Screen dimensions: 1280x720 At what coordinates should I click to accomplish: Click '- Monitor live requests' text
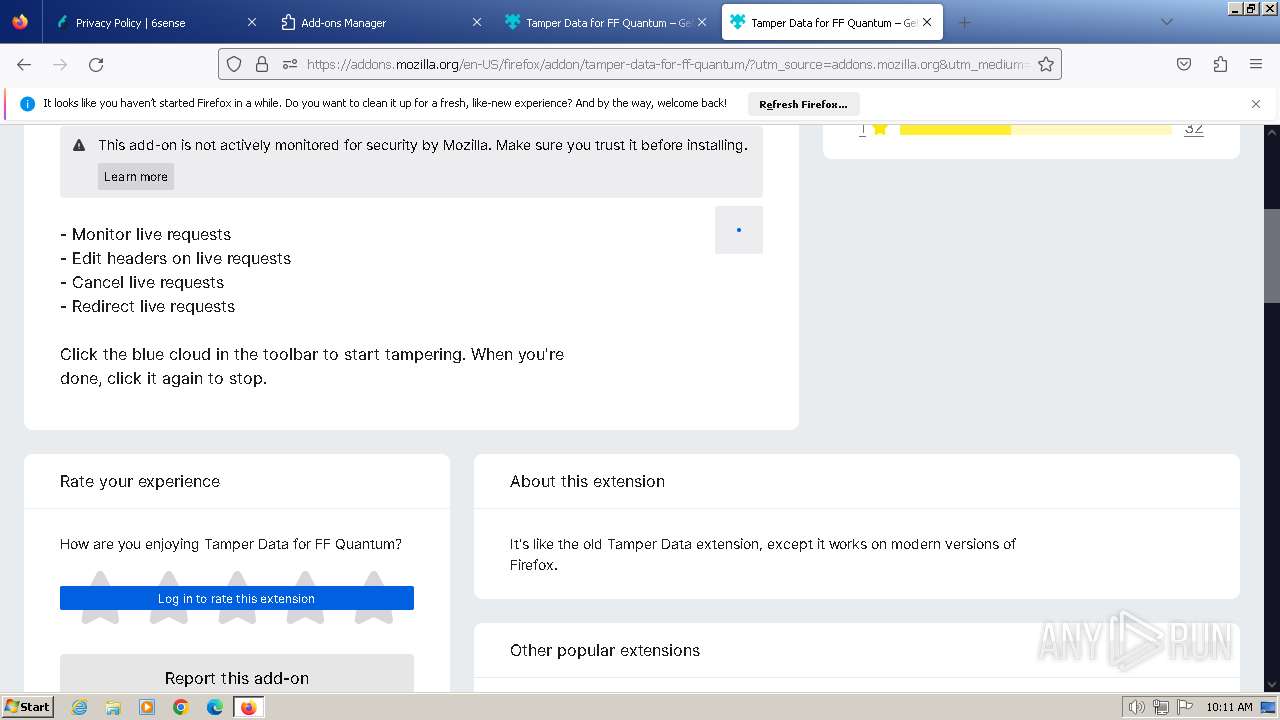click(x=146, y=234)
